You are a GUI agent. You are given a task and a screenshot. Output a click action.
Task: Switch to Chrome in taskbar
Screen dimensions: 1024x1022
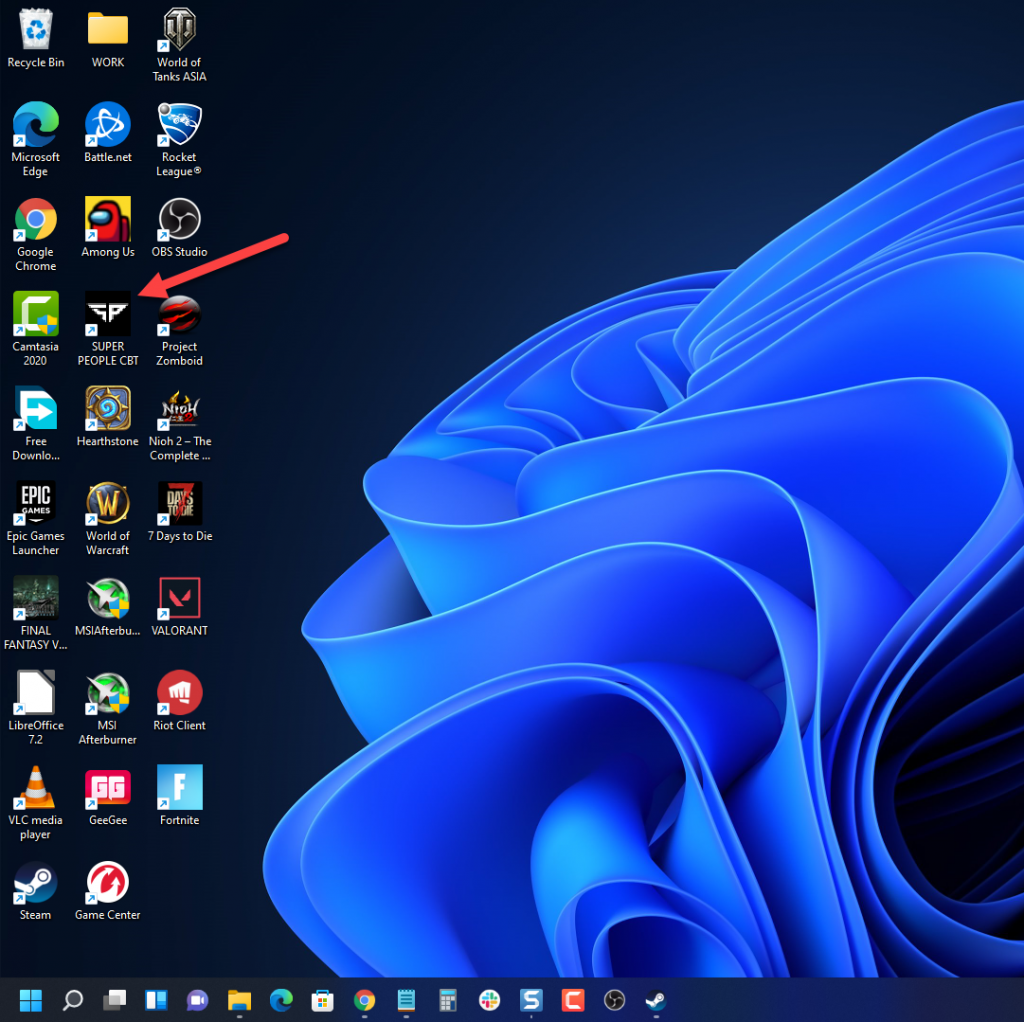364,1000
